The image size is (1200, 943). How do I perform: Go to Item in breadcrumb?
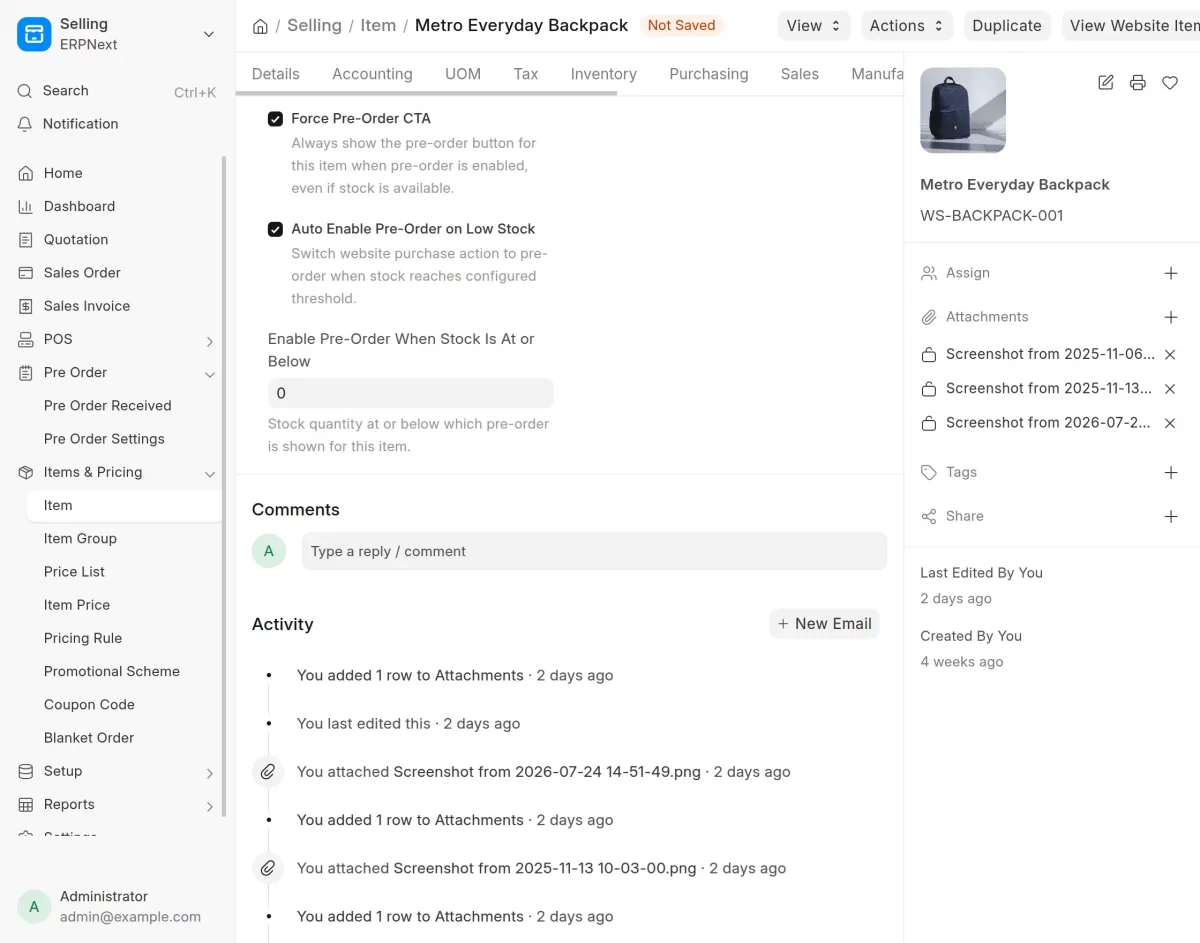378,25
